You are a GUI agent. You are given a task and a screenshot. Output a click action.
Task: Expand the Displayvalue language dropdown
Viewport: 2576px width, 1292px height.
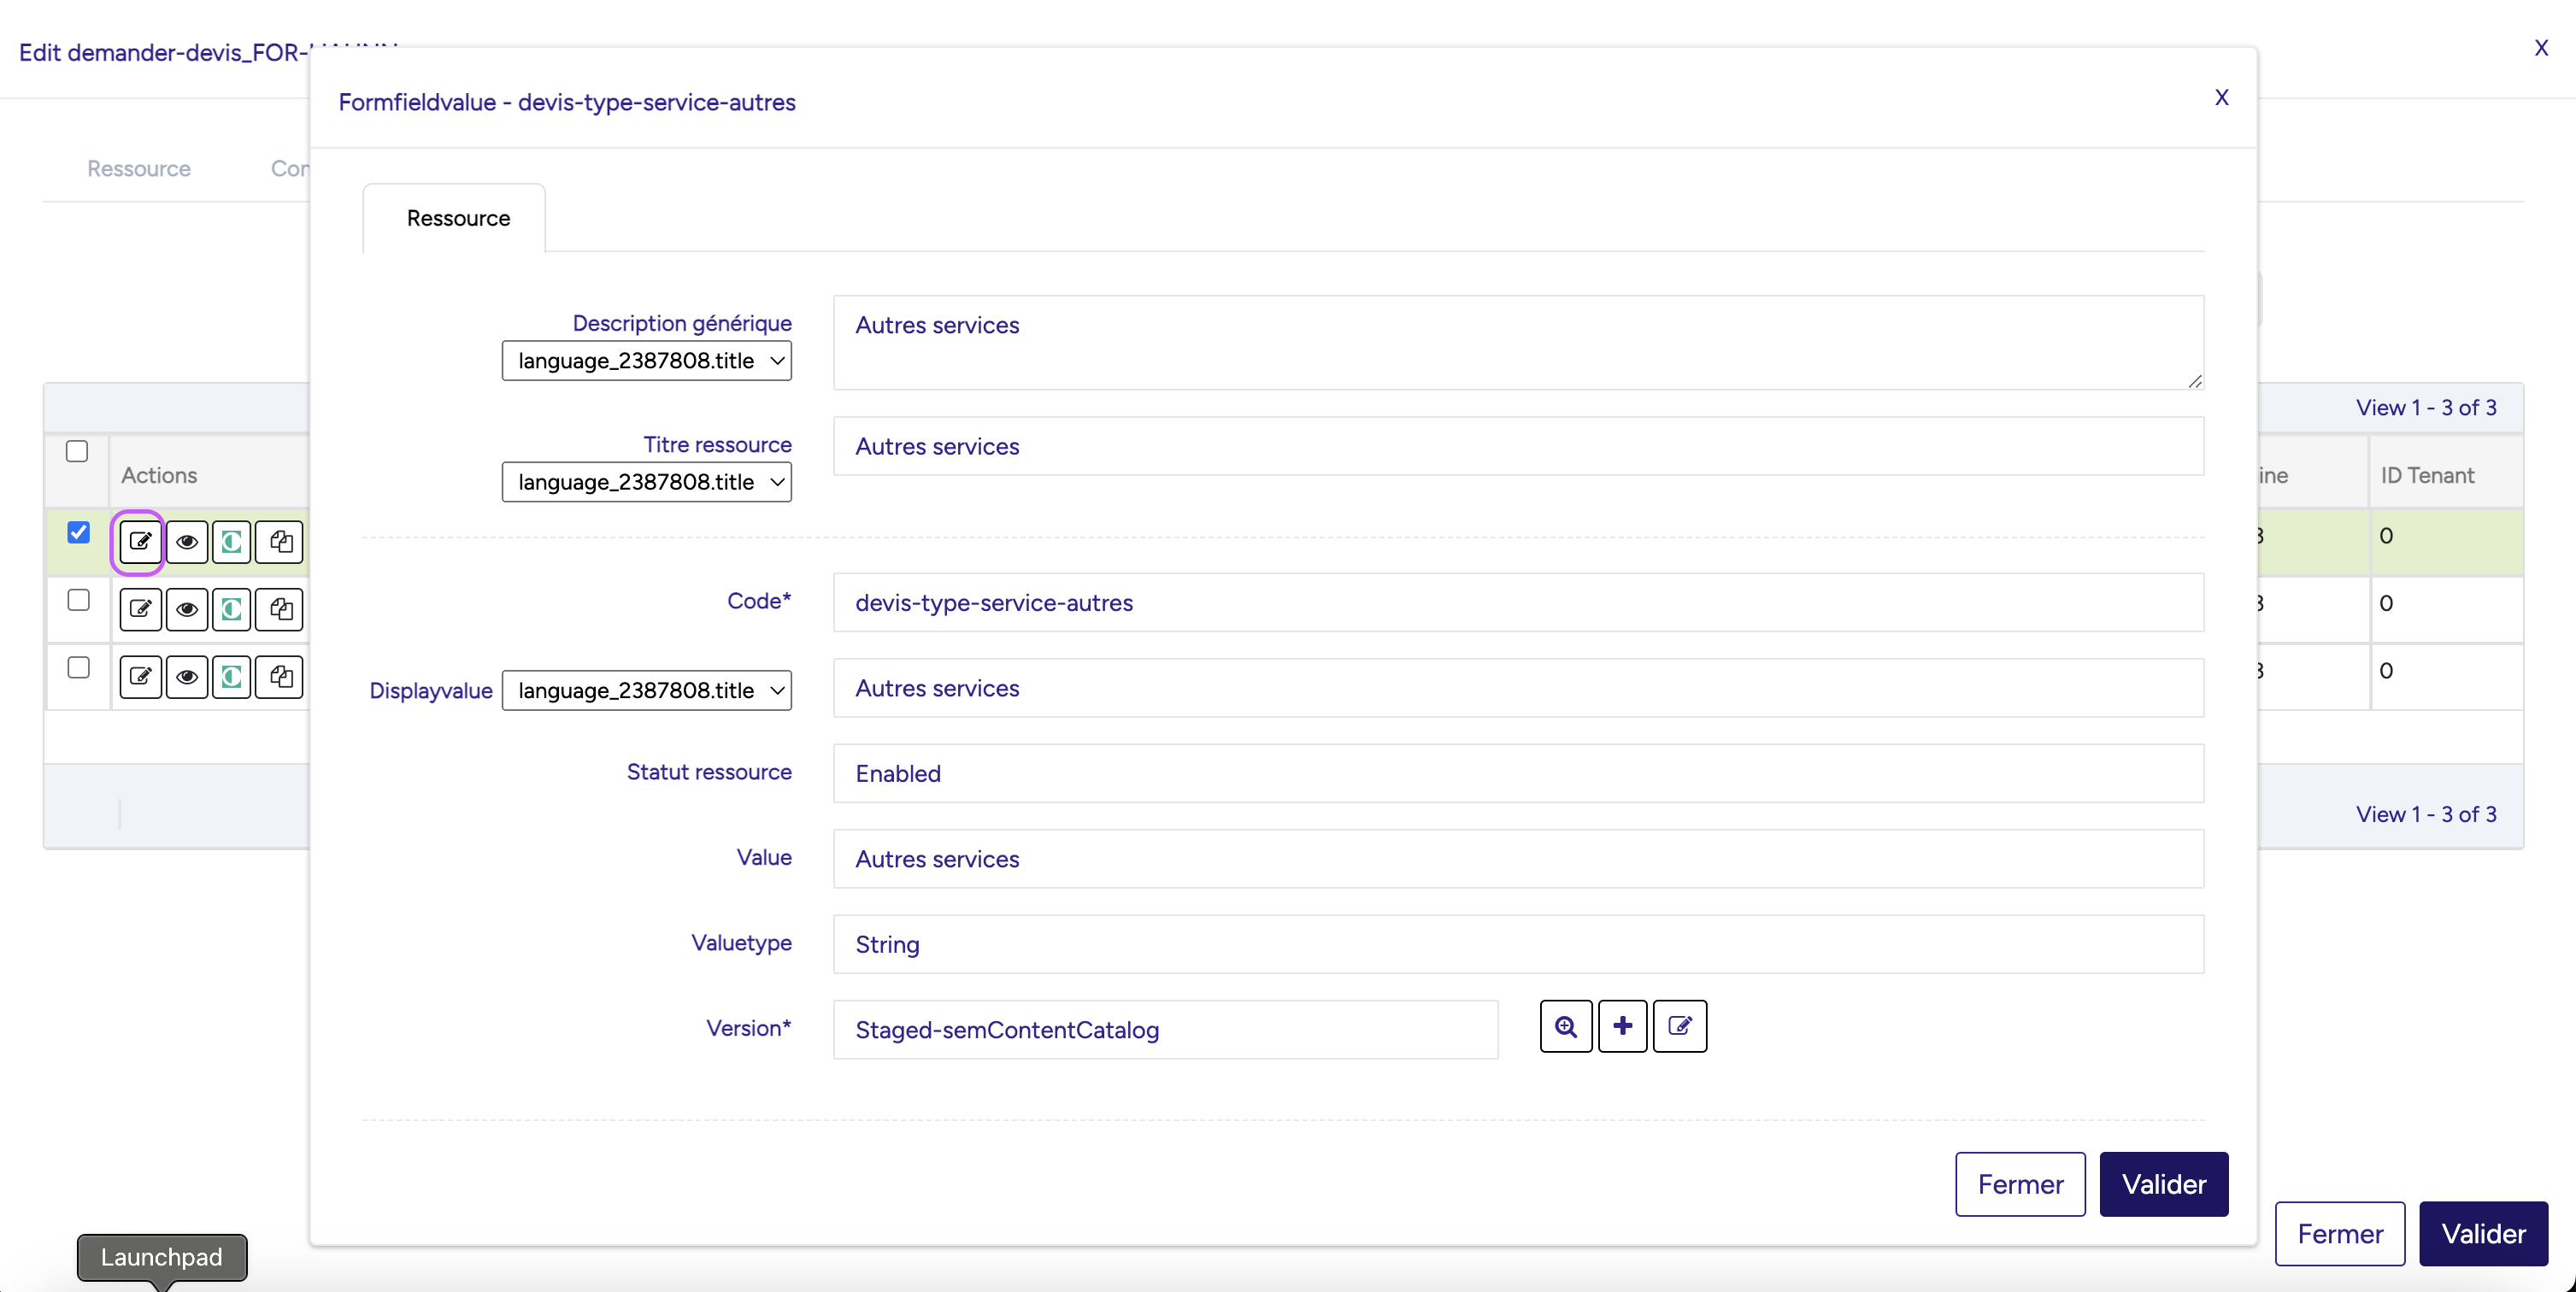646,691
